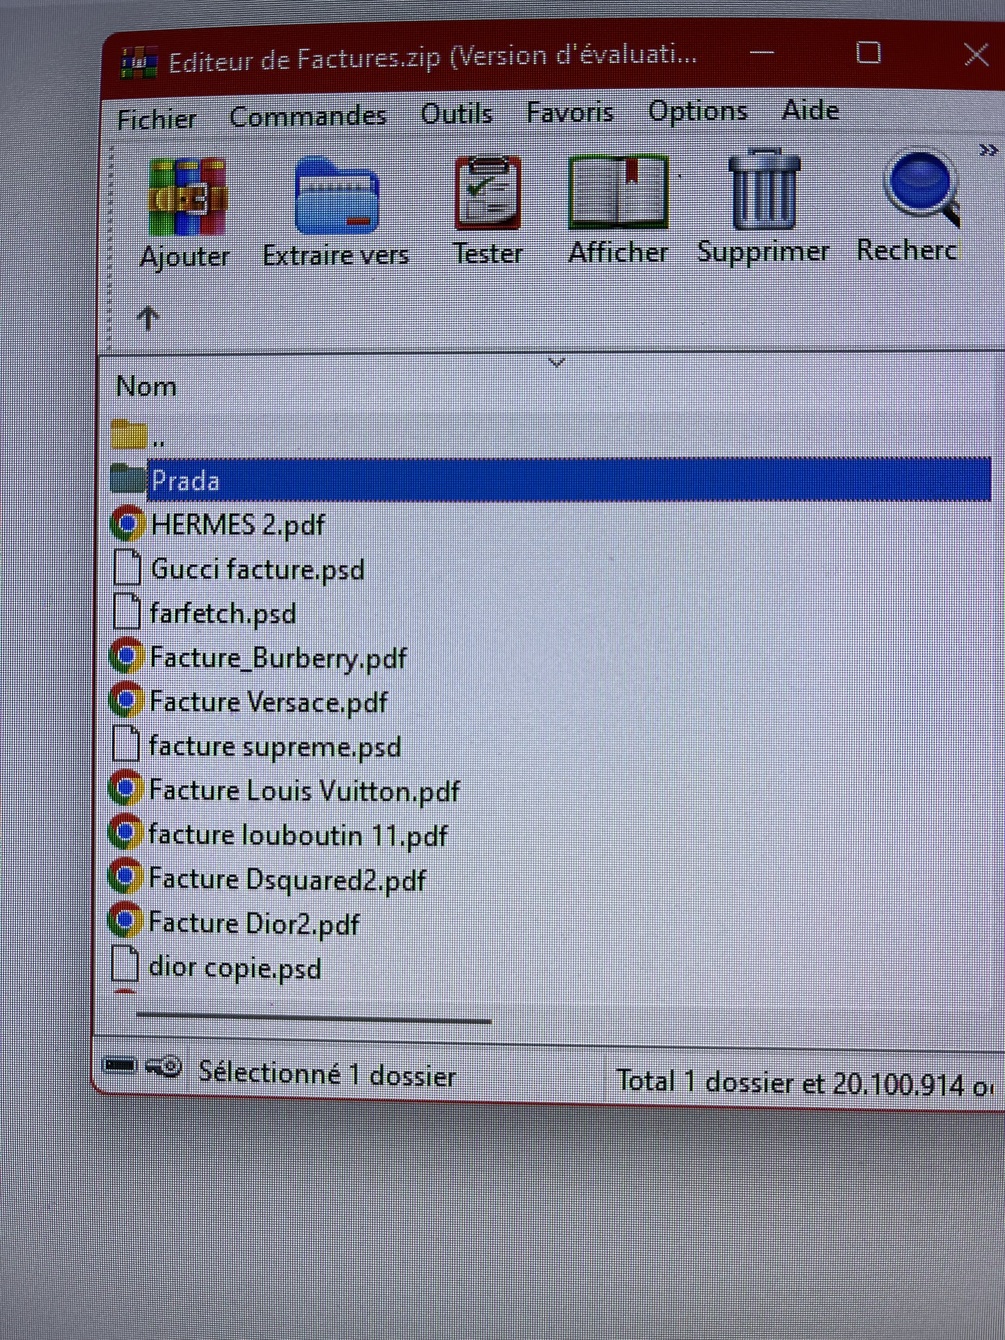Click the WinRAR title bar icon
Viewport: 1005px width, 1340px height.
[x=139, y=63]
